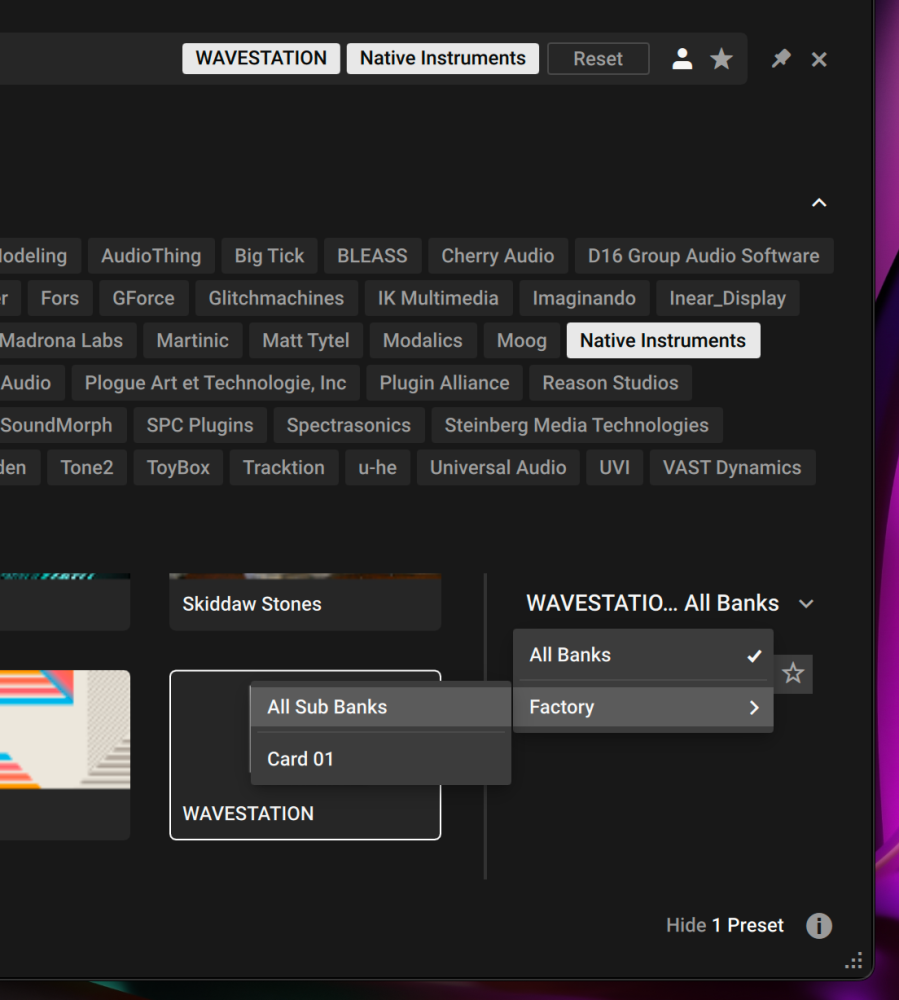Screen dimensions: 899x1000
Task: Select the Inear_Display vendor tag
Action: click(x=727, y=298)
